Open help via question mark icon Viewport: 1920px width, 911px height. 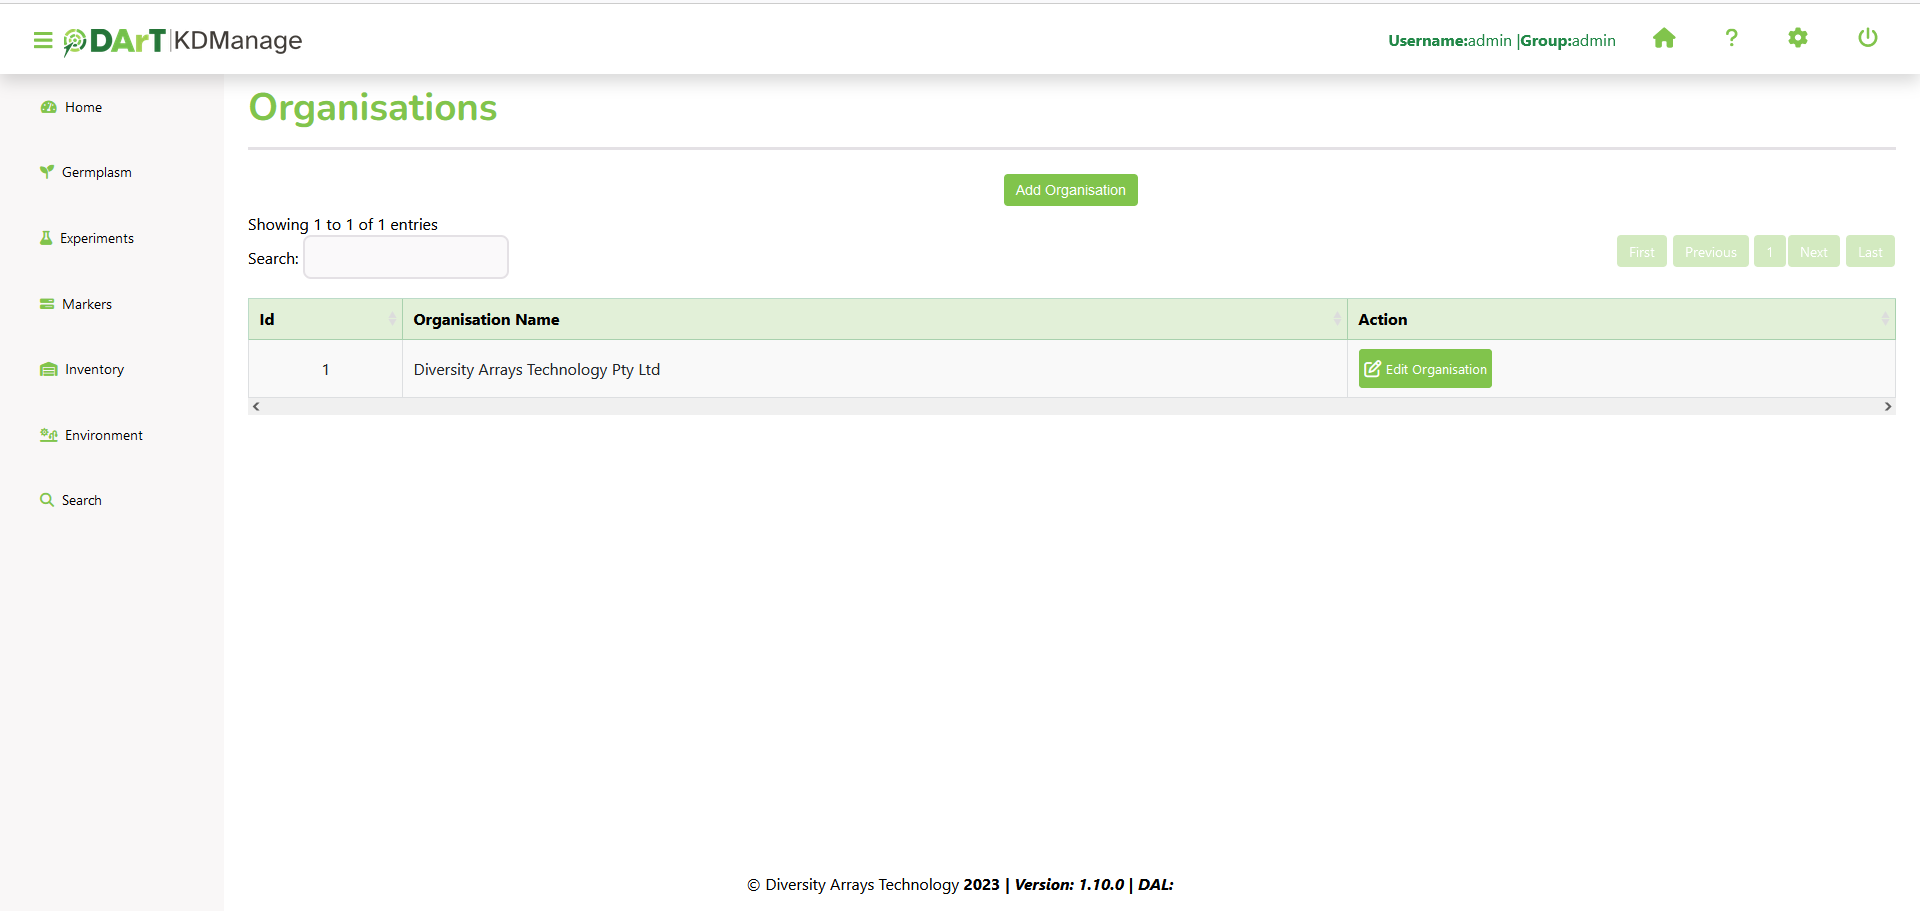1731,39
